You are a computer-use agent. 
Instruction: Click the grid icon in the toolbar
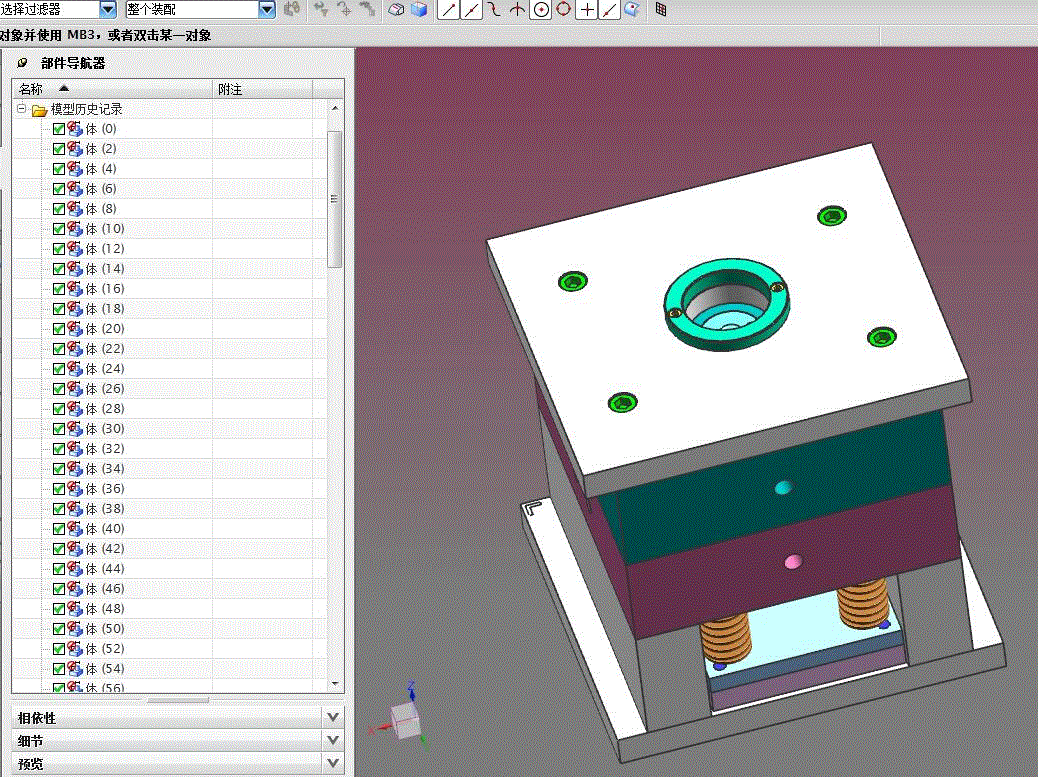click(x=661, y=9)
